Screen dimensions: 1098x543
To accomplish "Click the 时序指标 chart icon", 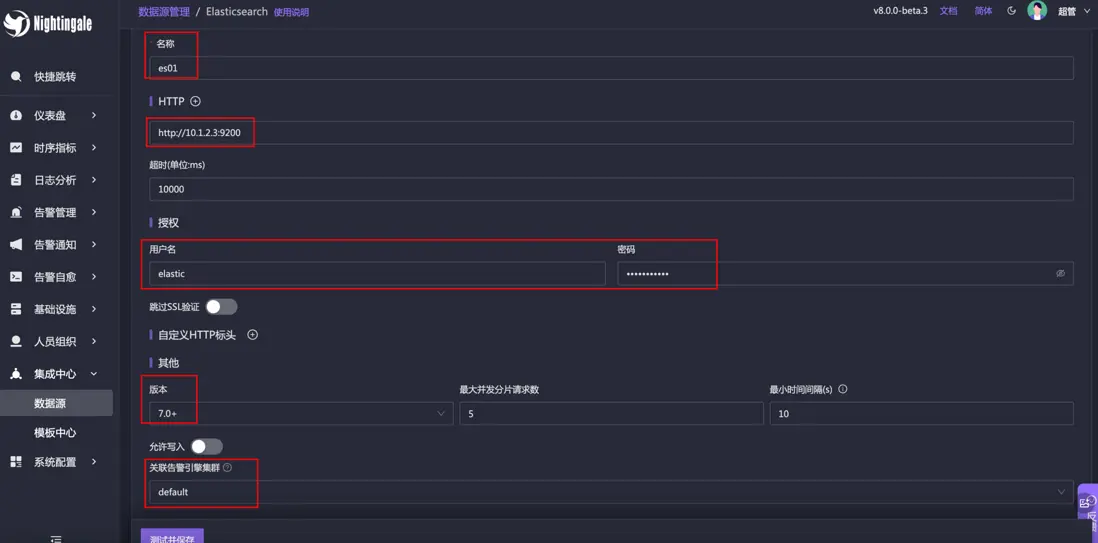I will pos(16,148).
